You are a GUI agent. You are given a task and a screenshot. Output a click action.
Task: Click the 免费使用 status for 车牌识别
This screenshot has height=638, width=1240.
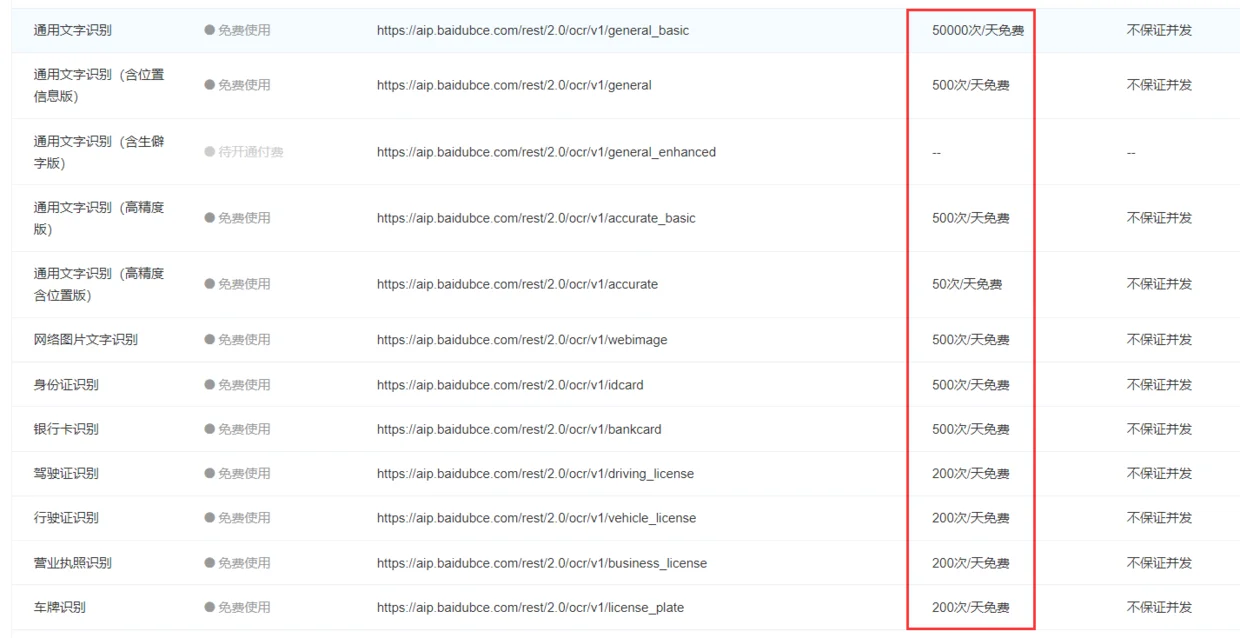pos(238,607)
